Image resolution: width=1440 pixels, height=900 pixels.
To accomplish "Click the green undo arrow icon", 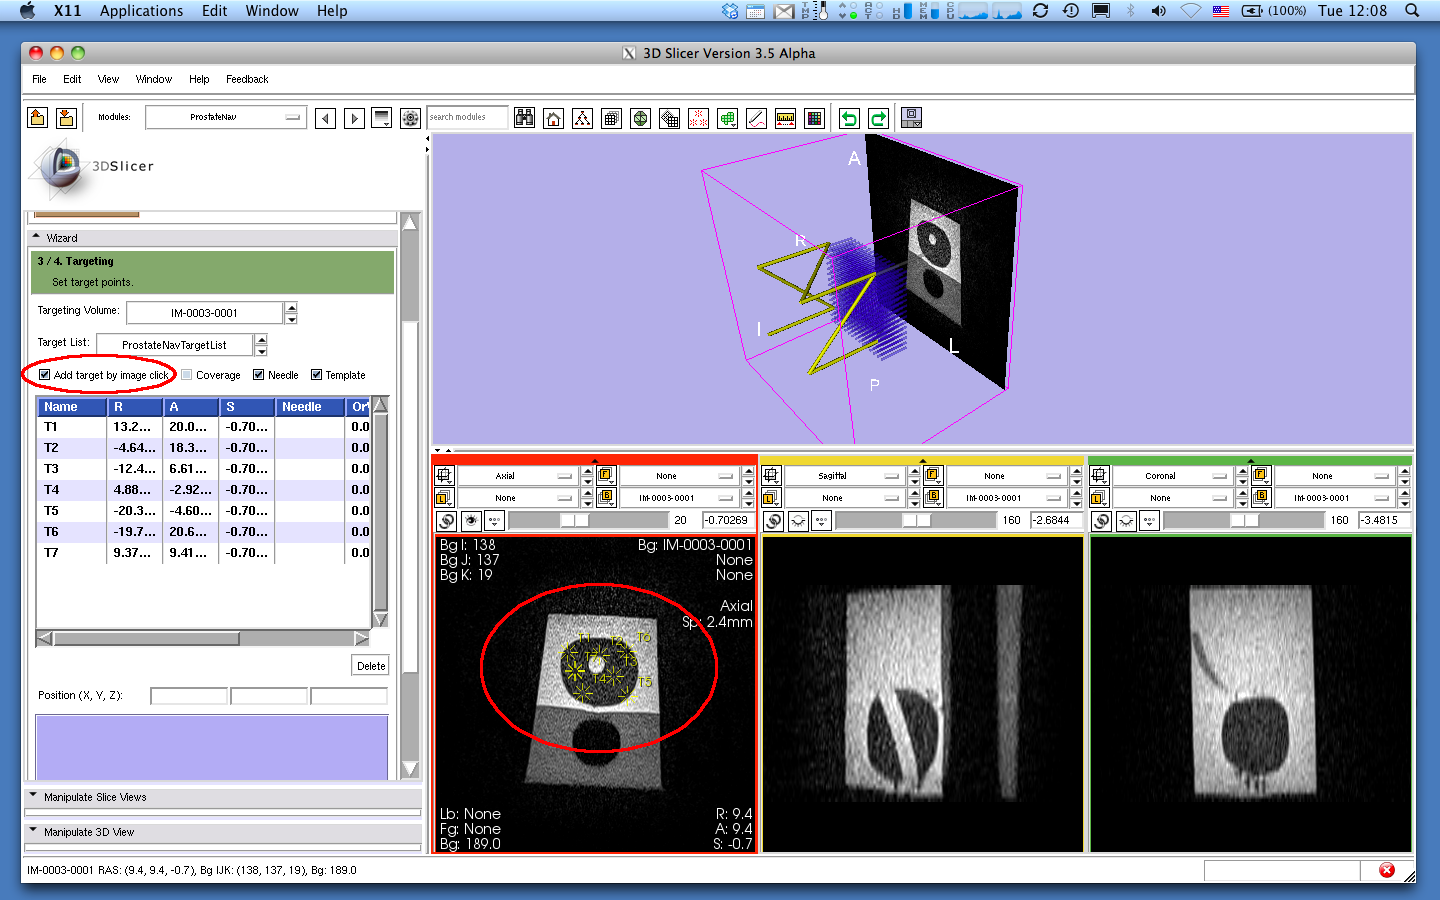I will point(849,118).
